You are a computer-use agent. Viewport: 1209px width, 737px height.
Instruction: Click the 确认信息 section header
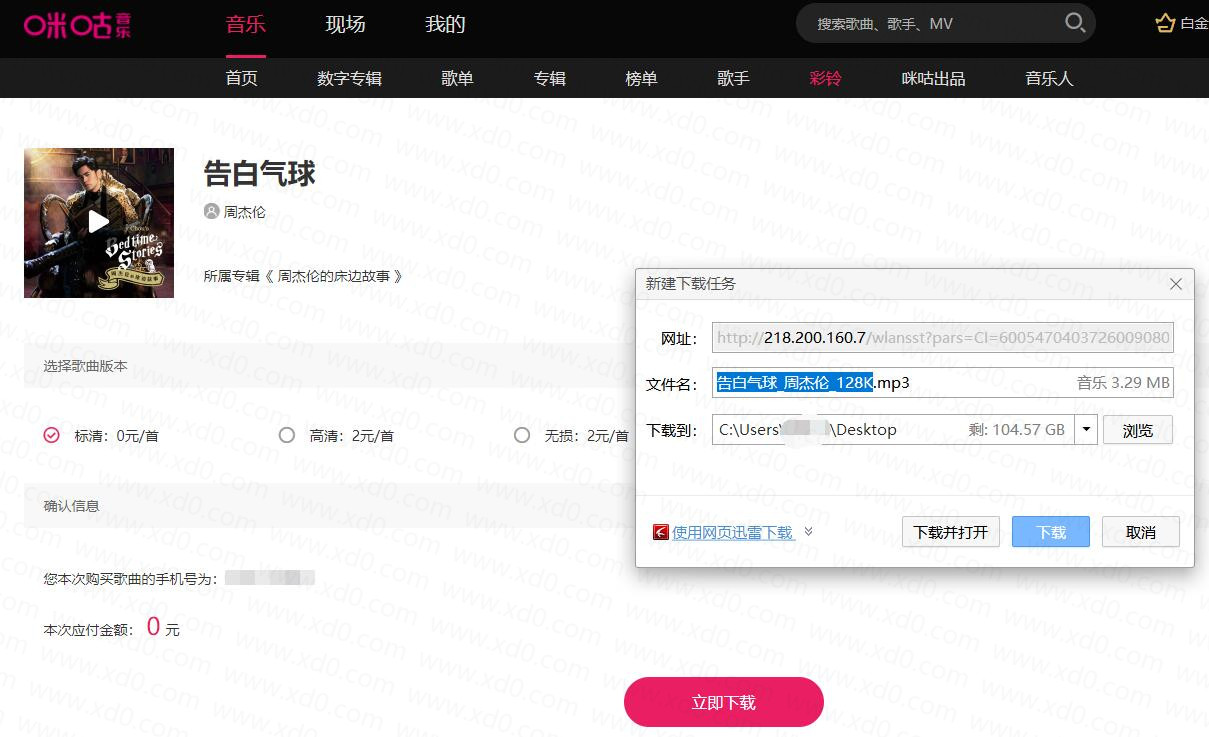tap(72, 506)
